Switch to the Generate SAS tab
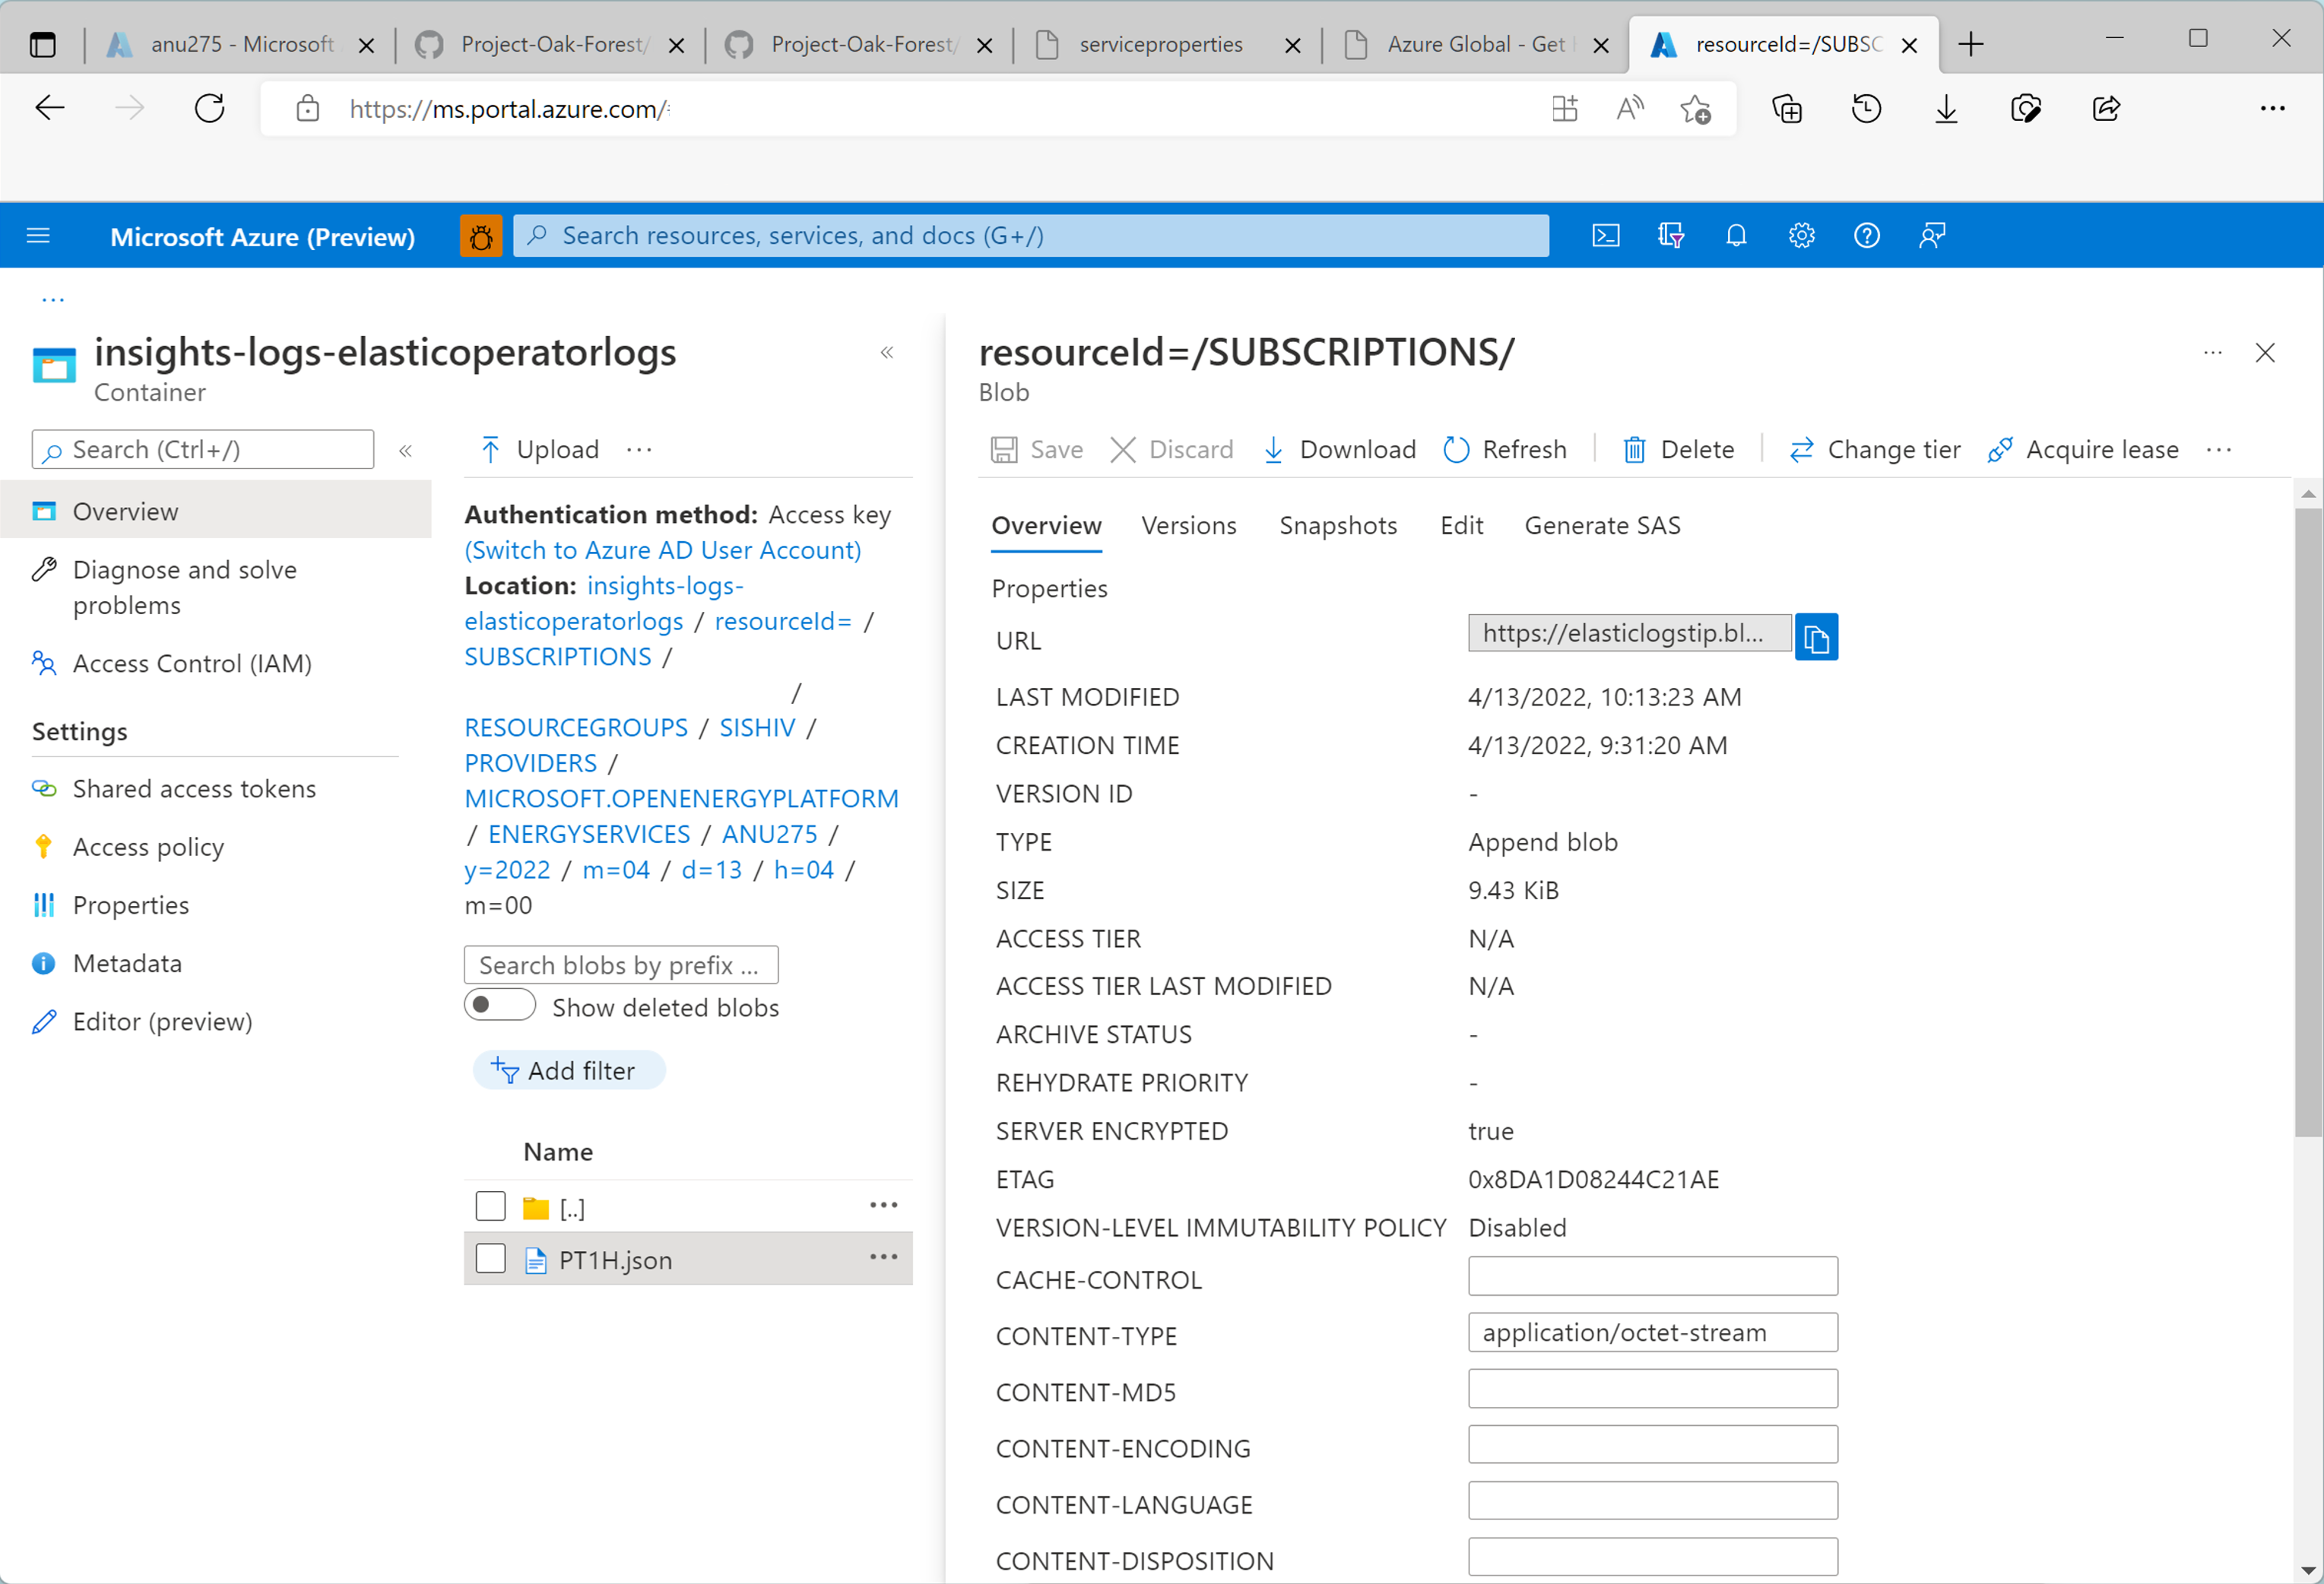The image size is (2324, 1584). [1601, 525]
